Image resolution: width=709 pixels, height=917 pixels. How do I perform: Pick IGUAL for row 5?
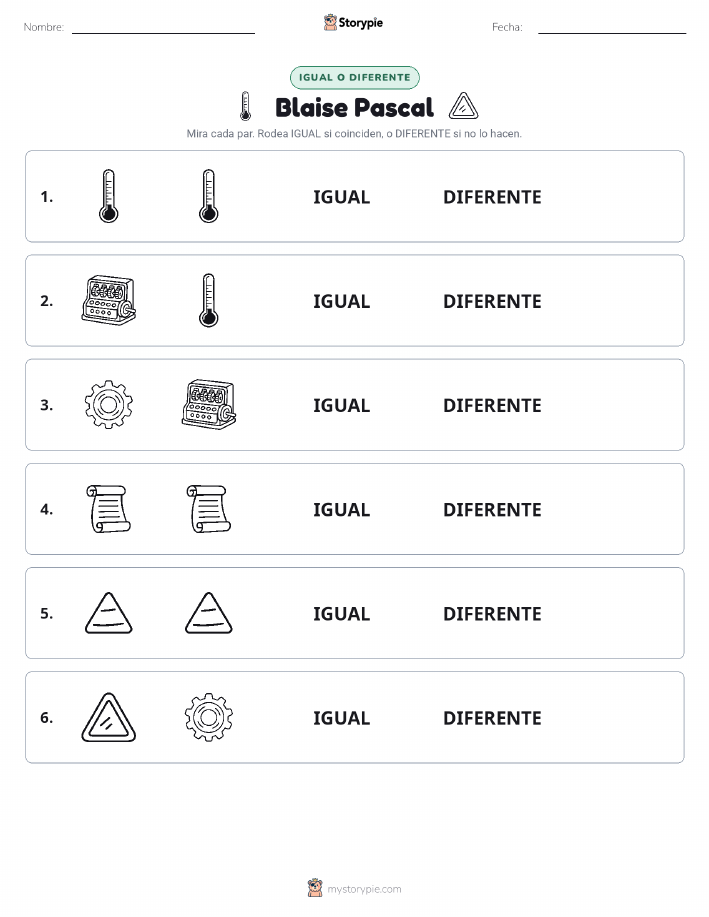tap(342, 613)
